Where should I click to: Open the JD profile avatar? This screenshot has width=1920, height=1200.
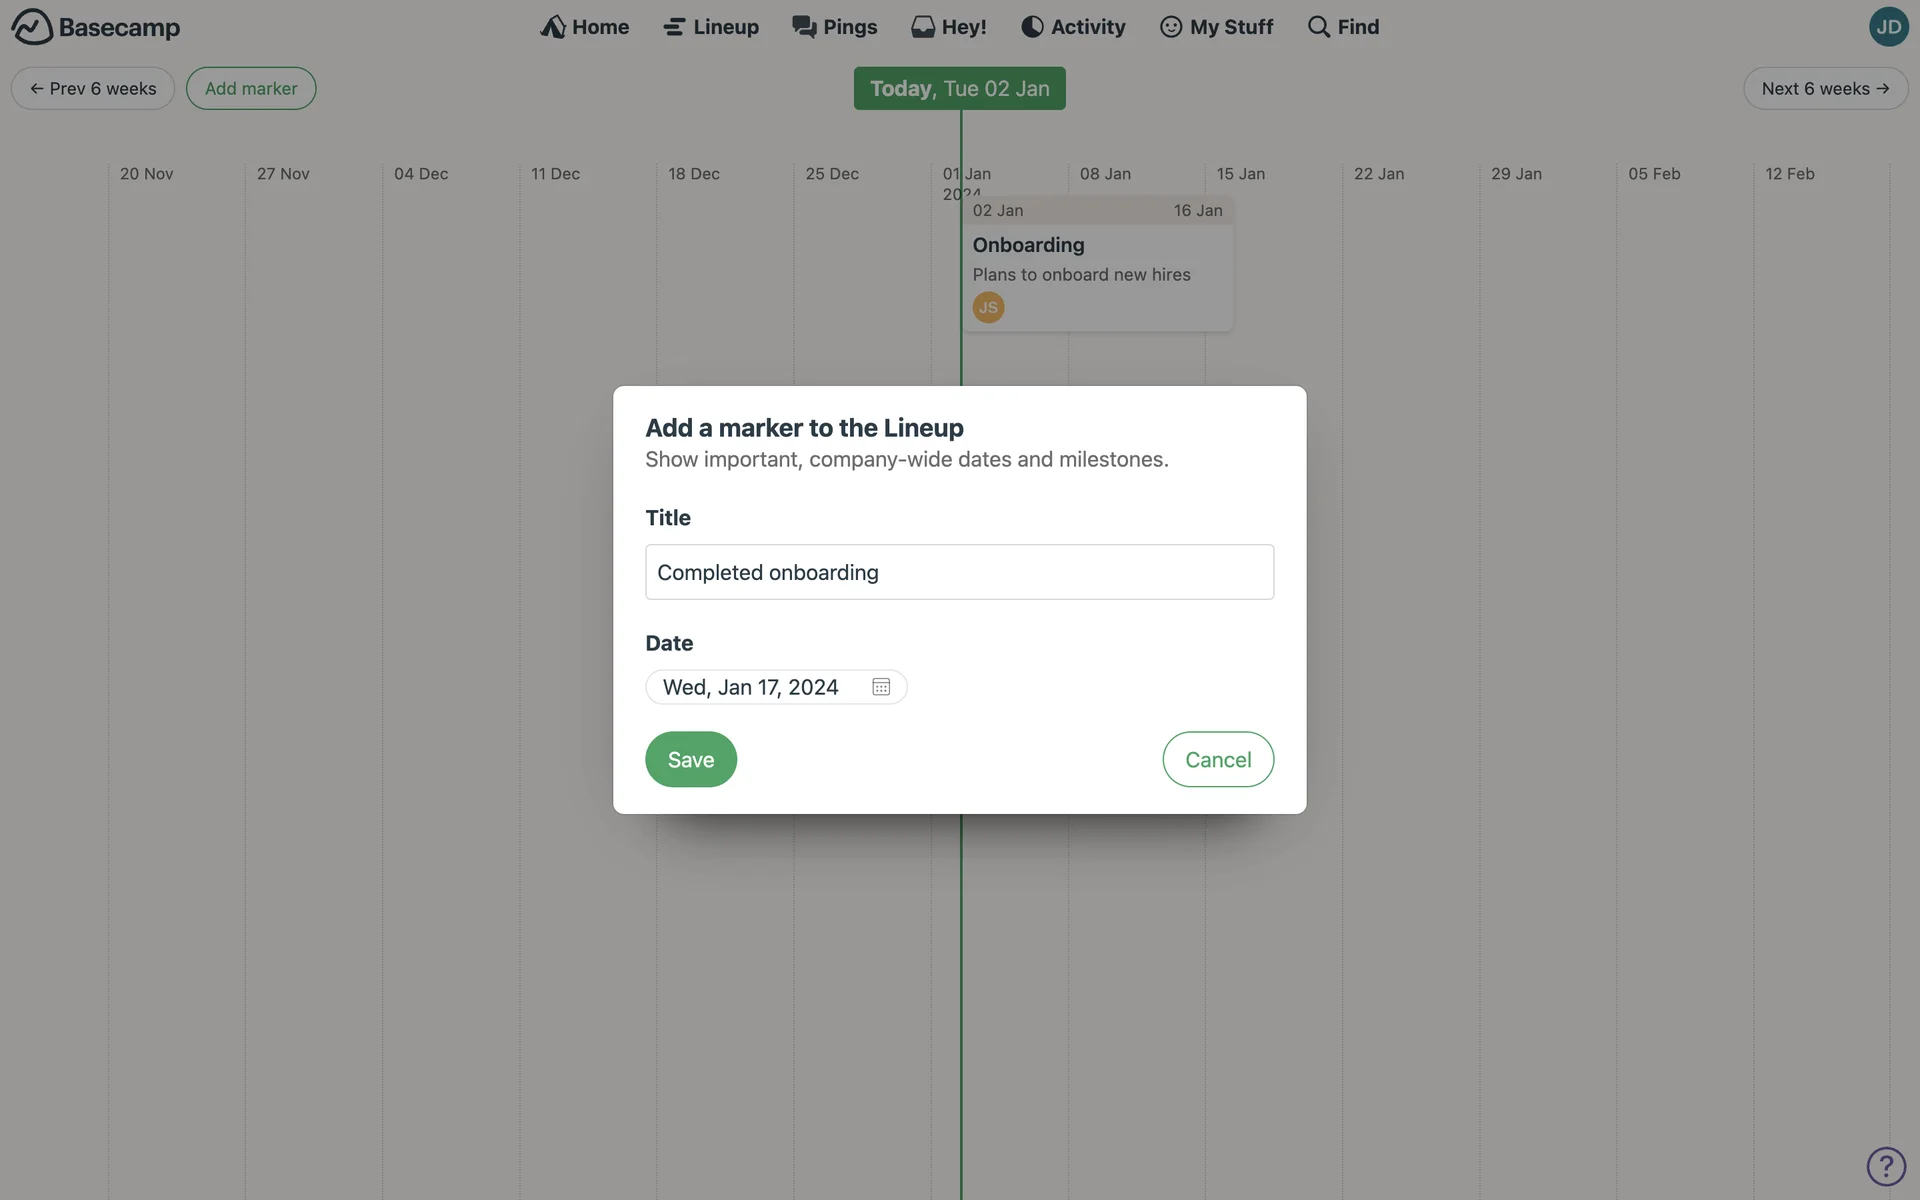(1888, 27)
